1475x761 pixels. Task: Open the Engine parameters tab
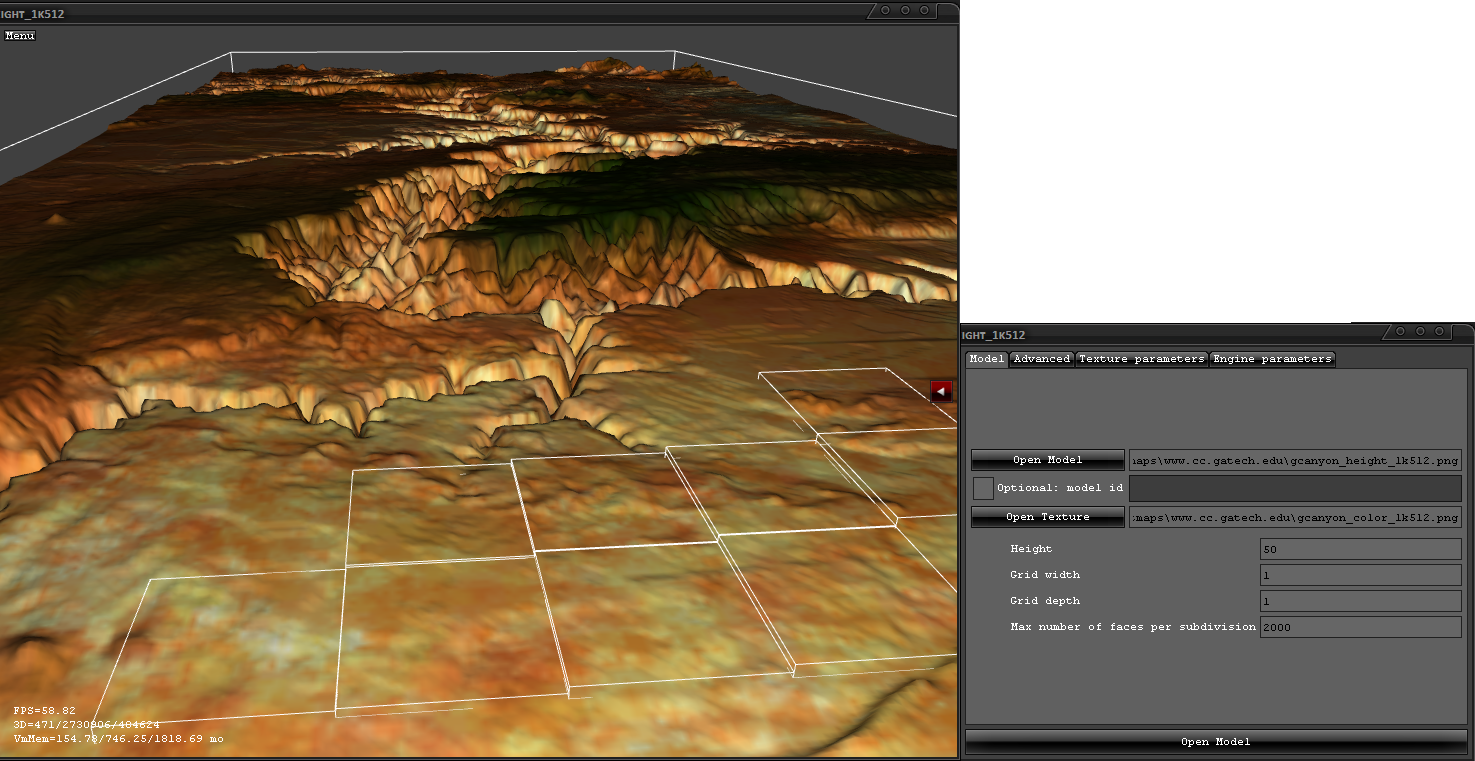click(x=1272, y=359)
